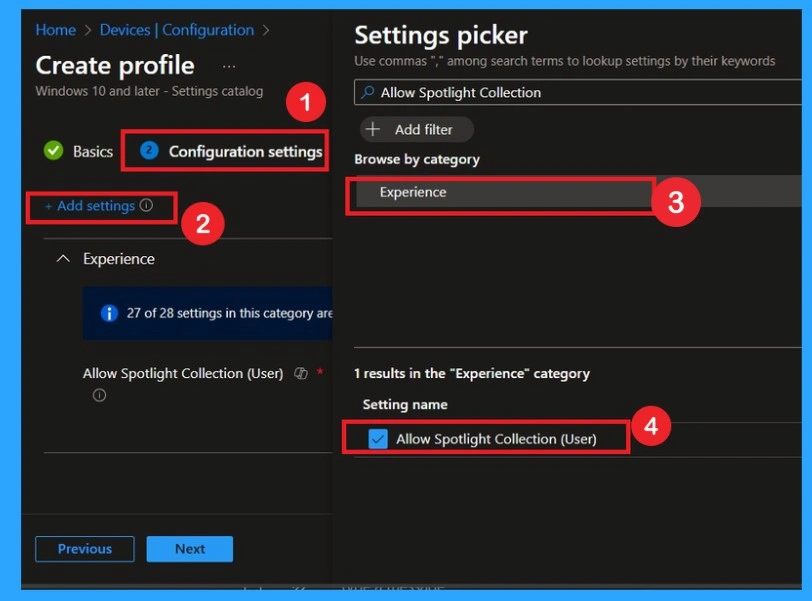812x601 pixels.
Task: Click Add filter to add a settings filter
Action: pos(416,129)
